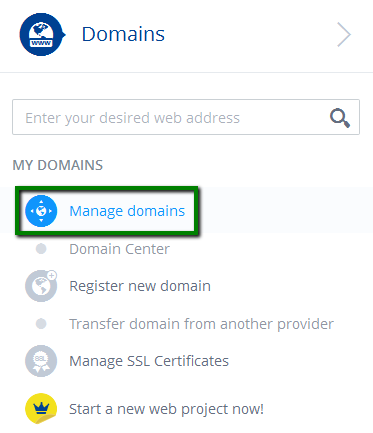The image size is (373, 433).
Task: Click the MY DOMAINS section header
Action: tap(58, 165)
